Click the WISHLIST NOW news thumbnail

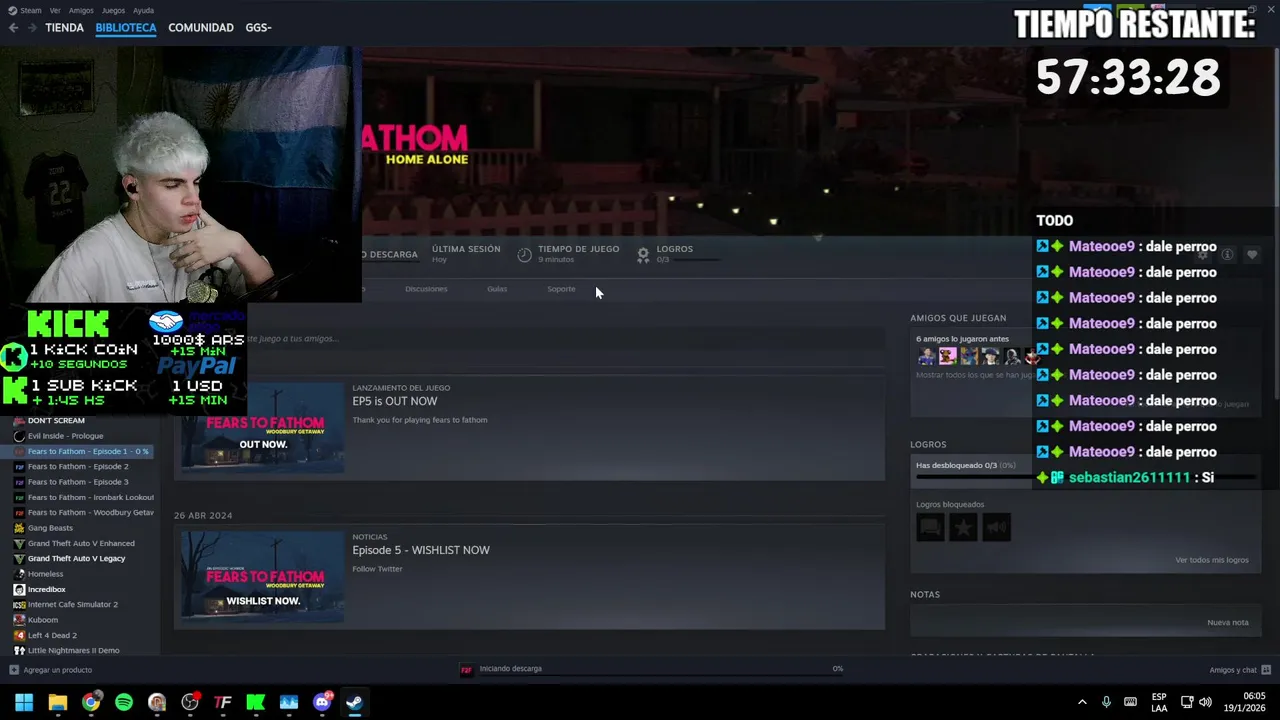click(x=263, y=577)
